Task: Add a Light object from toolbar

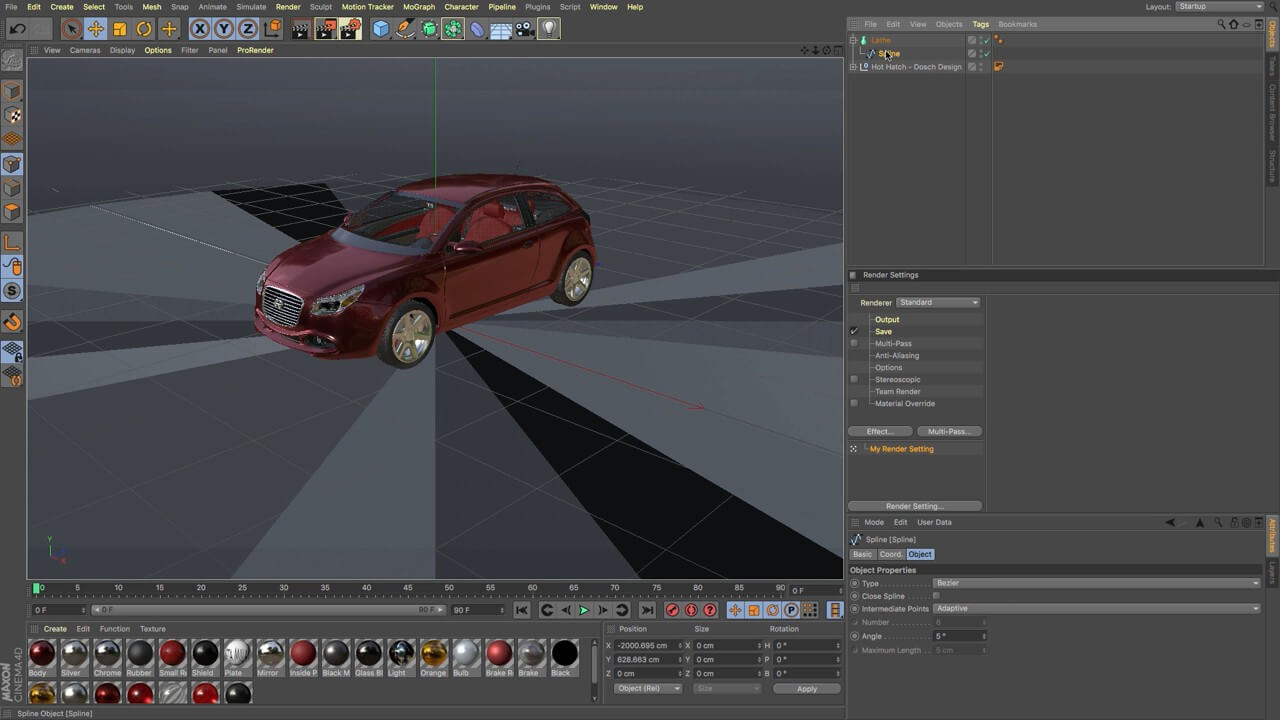Action: tap(550, 29)
